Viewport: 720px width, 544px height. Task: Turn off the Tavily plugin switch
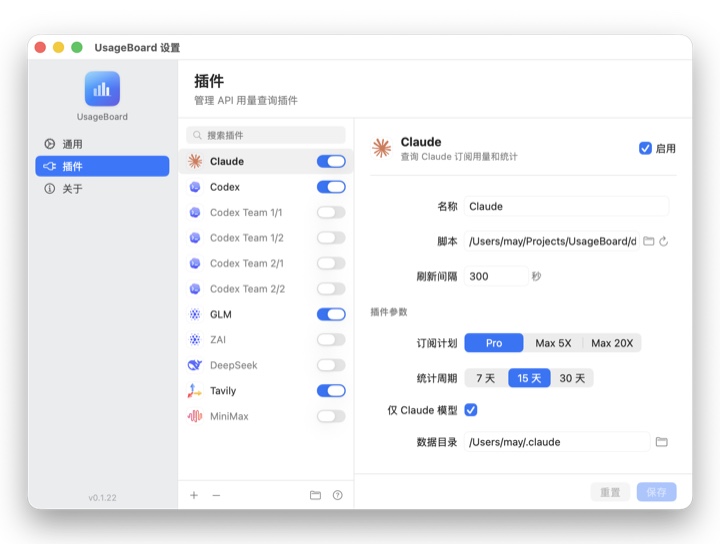click(331, 391)
